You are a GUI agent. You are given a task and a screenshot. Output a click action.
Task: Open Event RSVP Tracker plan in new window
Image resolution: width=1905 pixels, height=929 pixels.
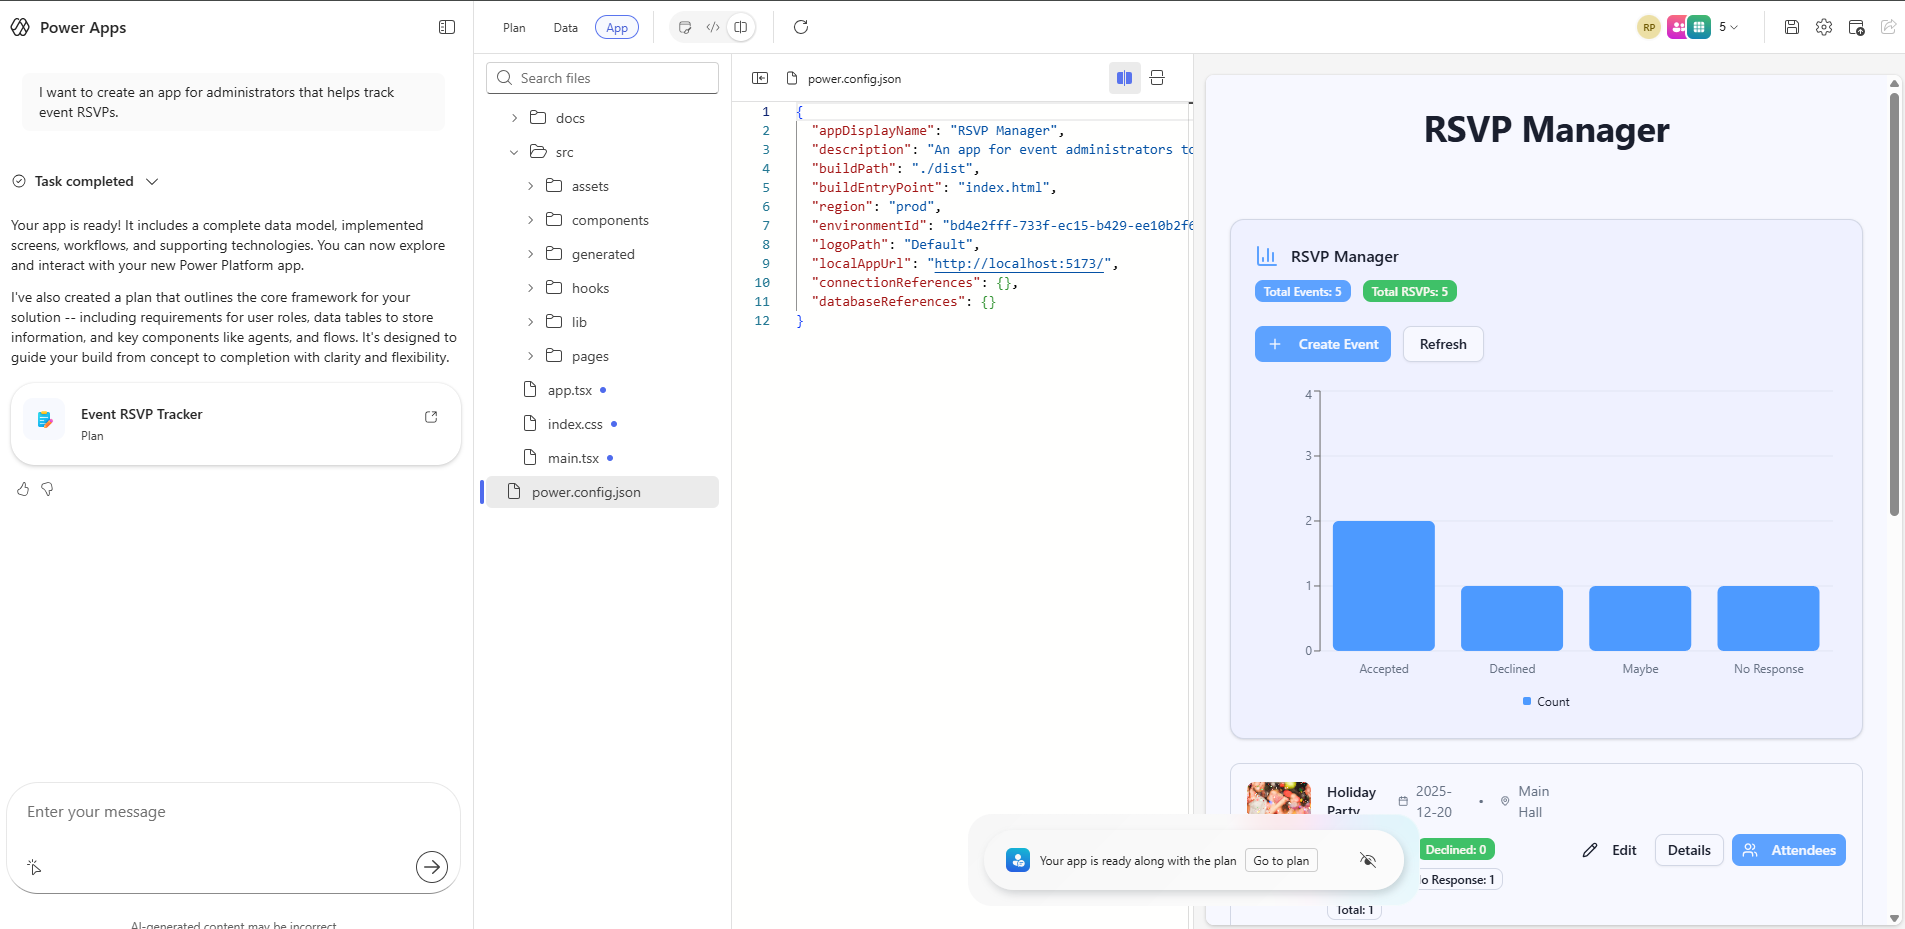(x=431, y=417)
